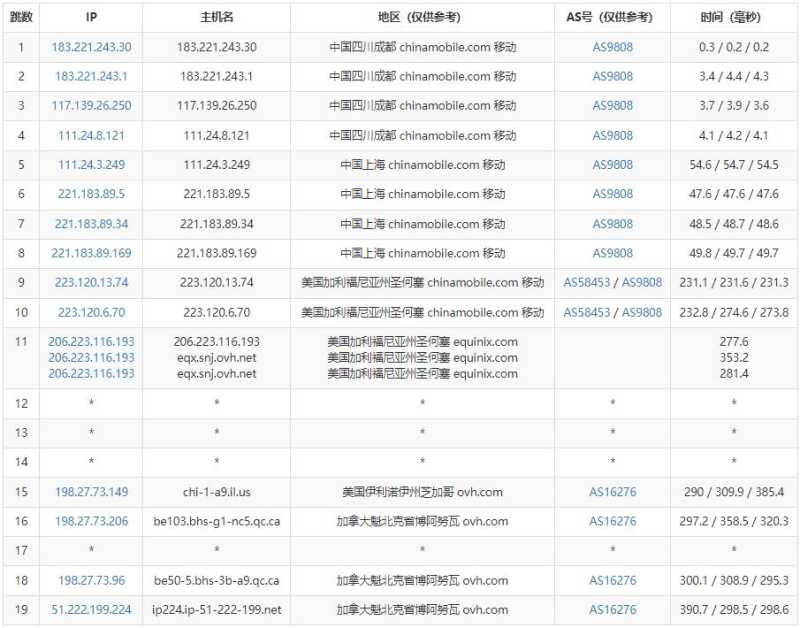Click AS16276 link in hop 19 row

(x=613, y=610)
